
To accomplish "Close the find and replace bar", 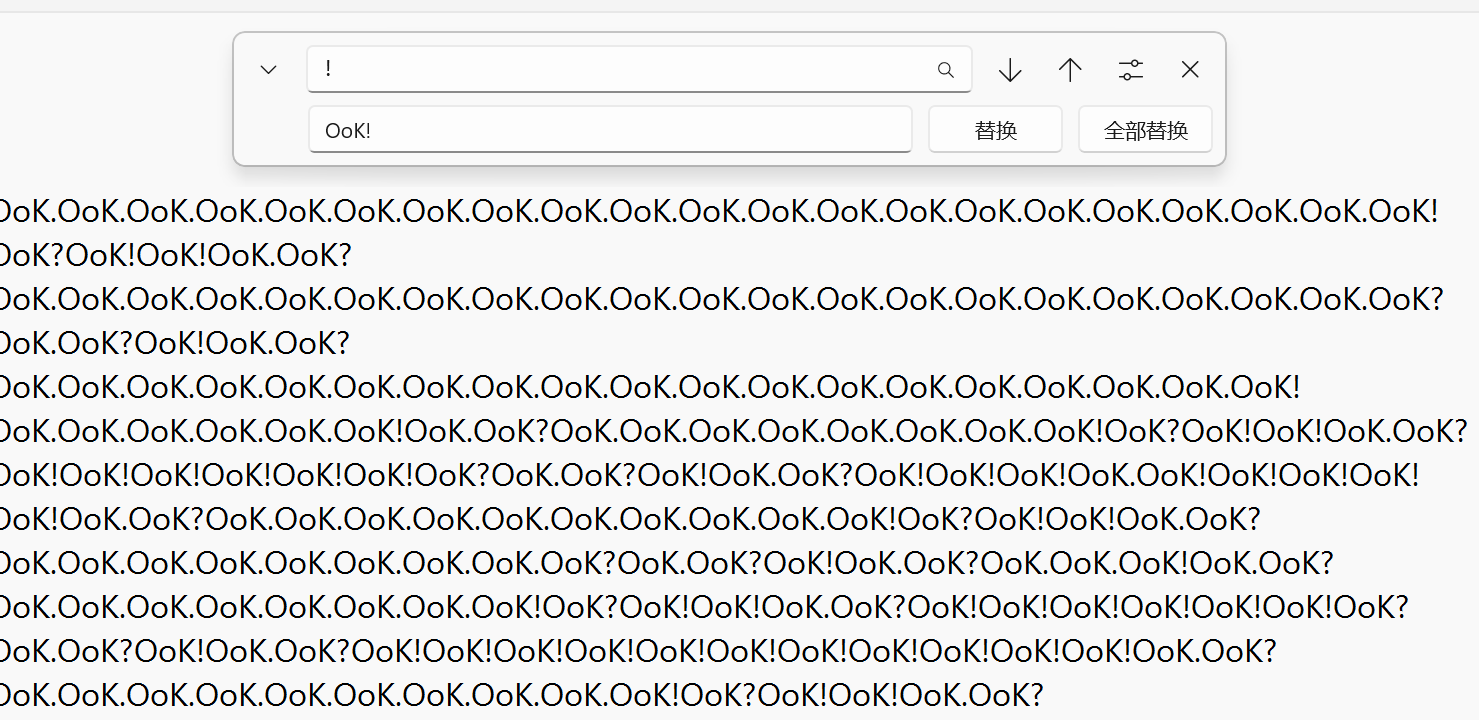I will coord(1190,70).
